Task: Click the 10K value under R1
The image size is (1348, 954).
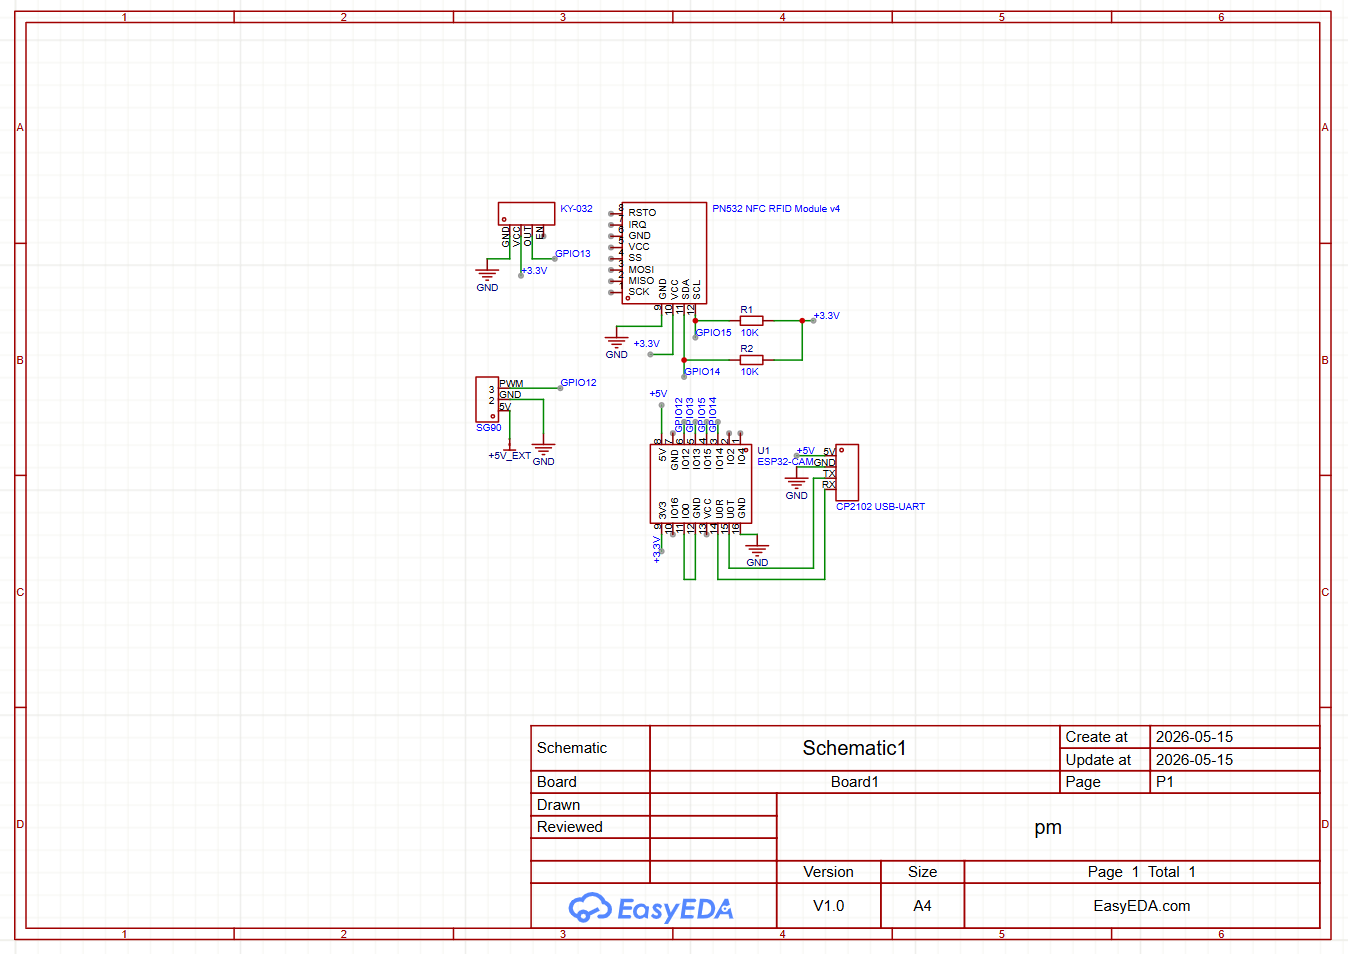Action: (x=750, y=333)
